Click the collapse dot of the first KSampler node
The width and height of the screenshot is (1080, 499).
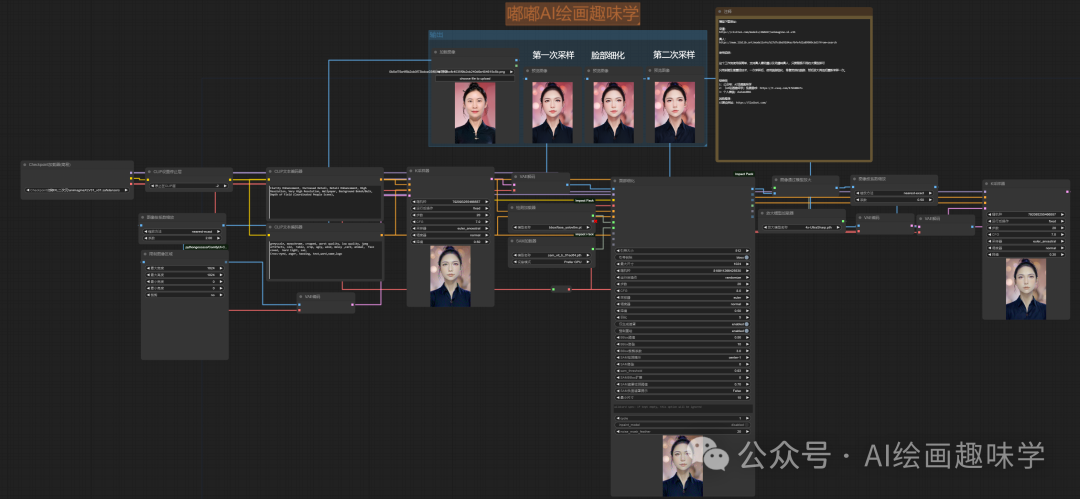click(411, 170)
